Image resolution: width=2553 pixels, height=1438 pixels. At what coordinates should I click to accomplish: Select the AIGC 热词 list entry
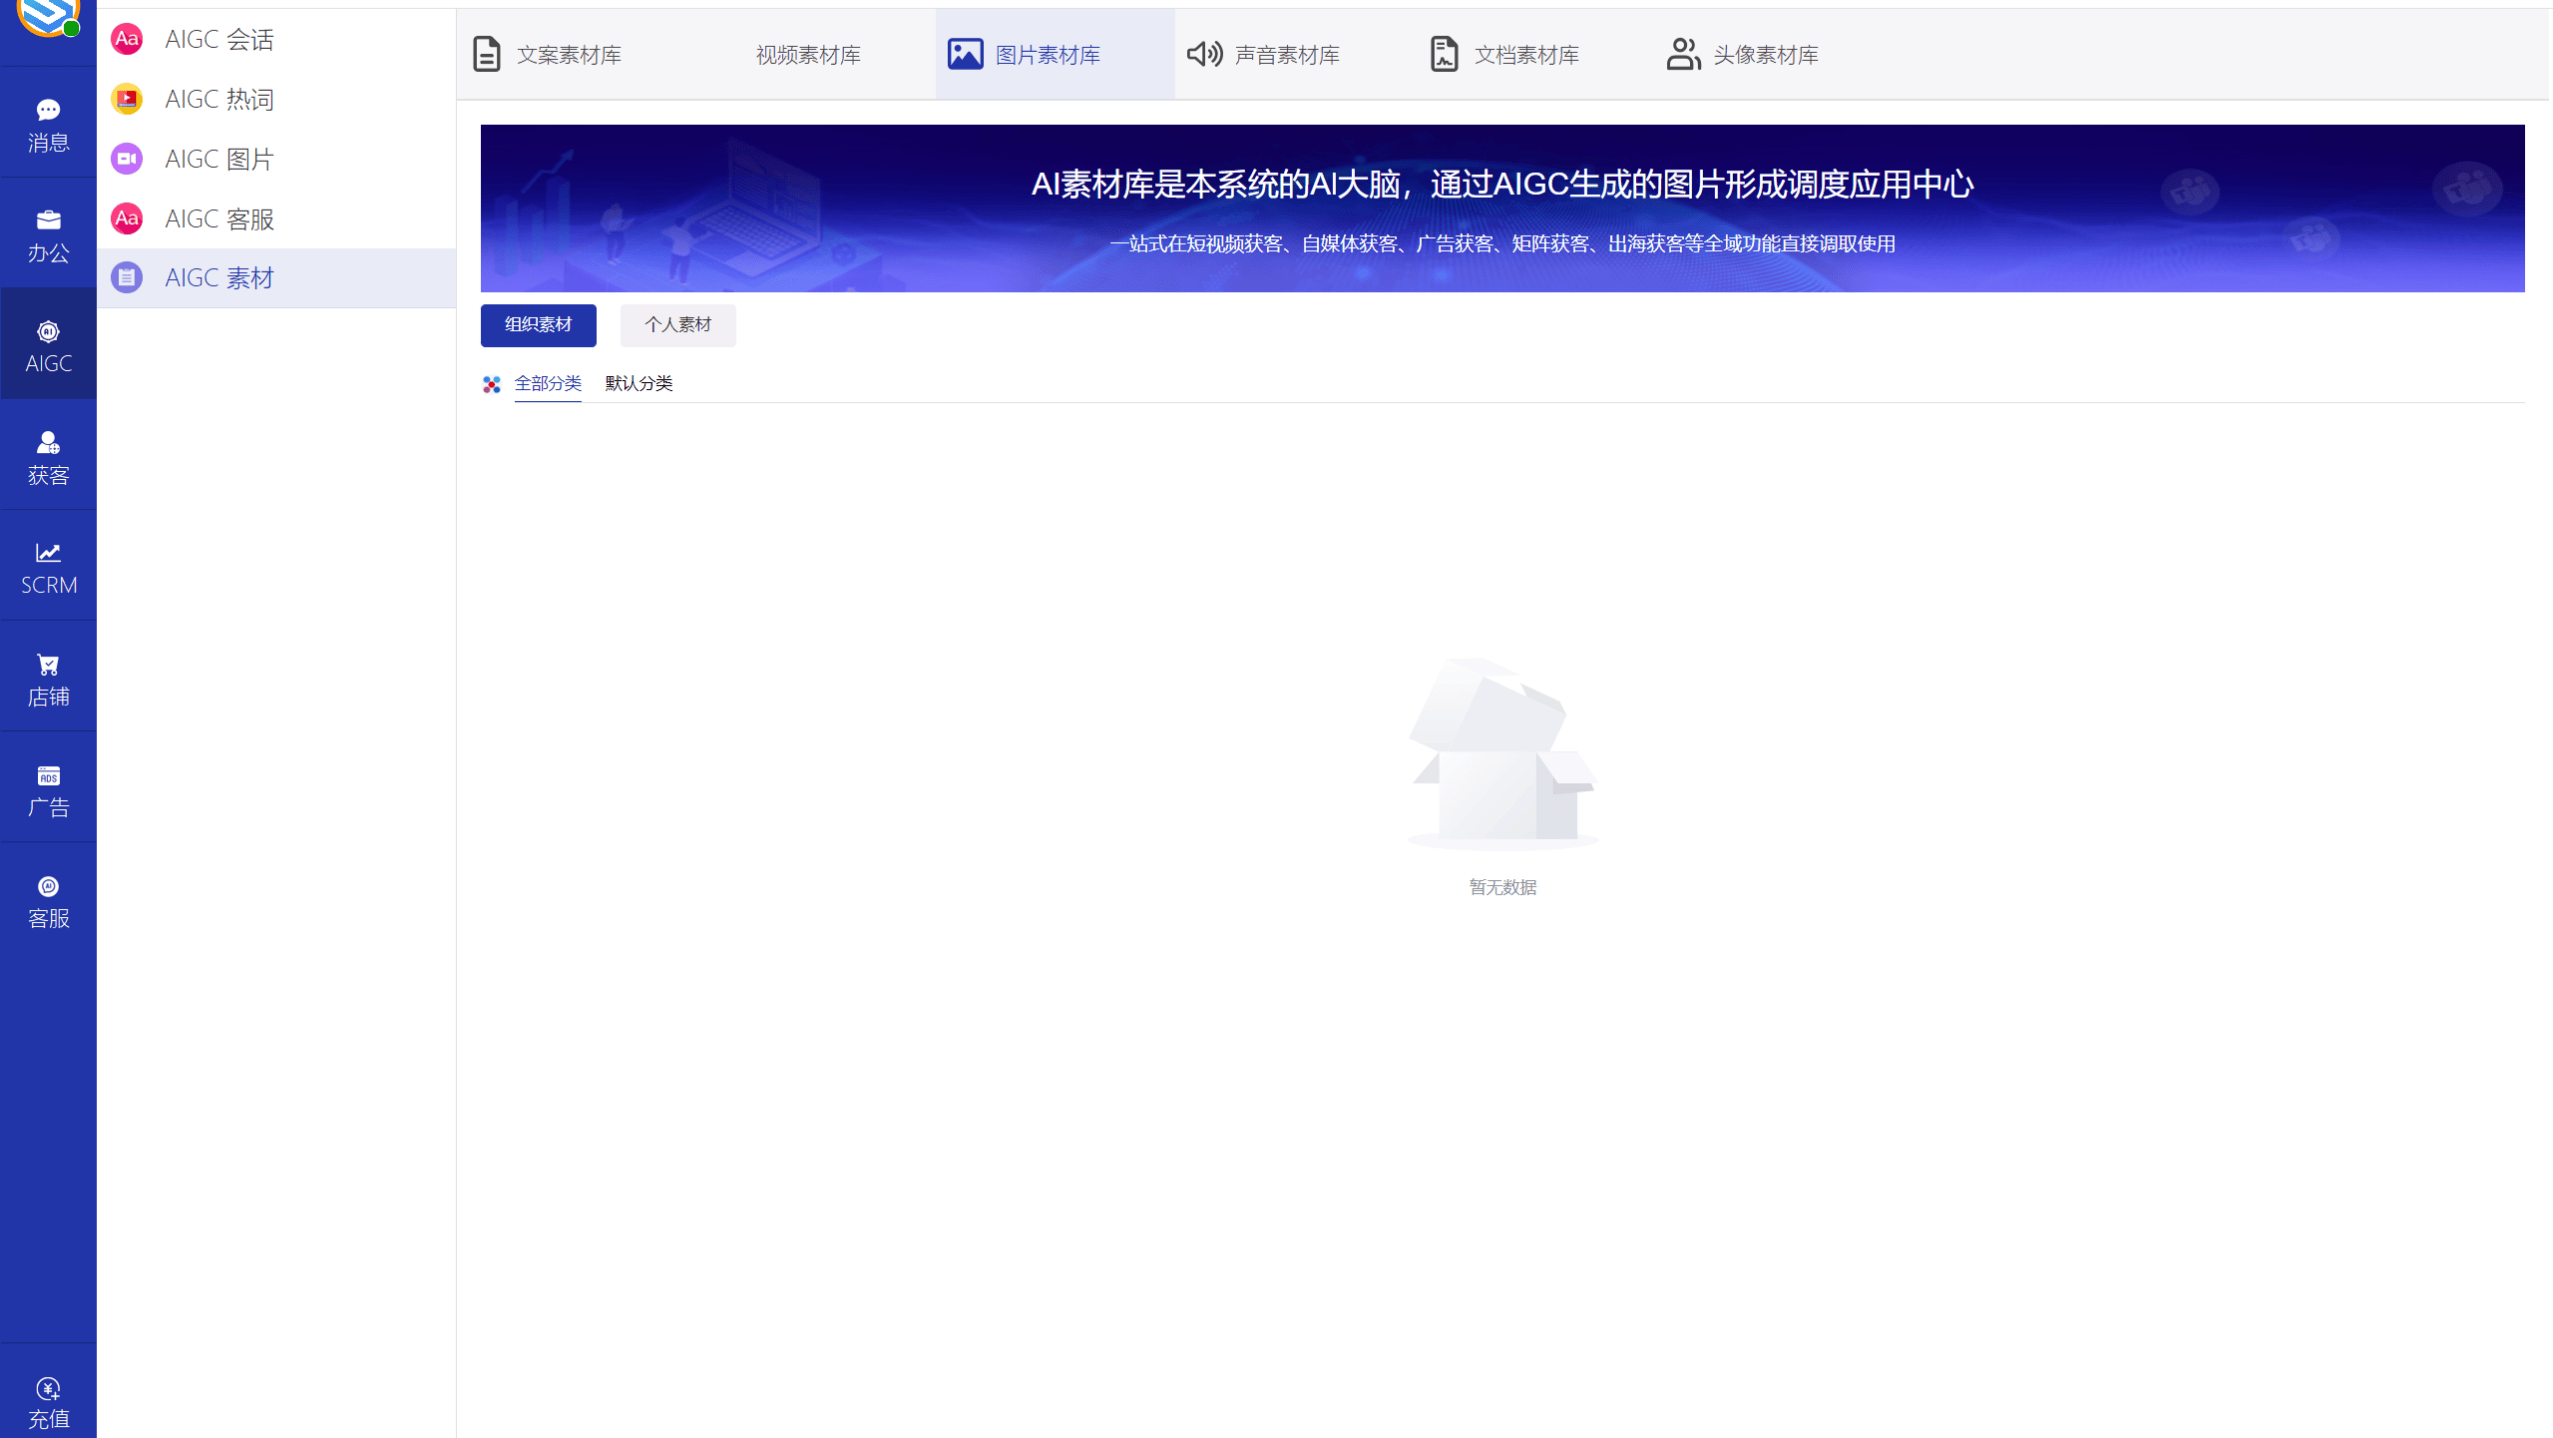[219, 98]
